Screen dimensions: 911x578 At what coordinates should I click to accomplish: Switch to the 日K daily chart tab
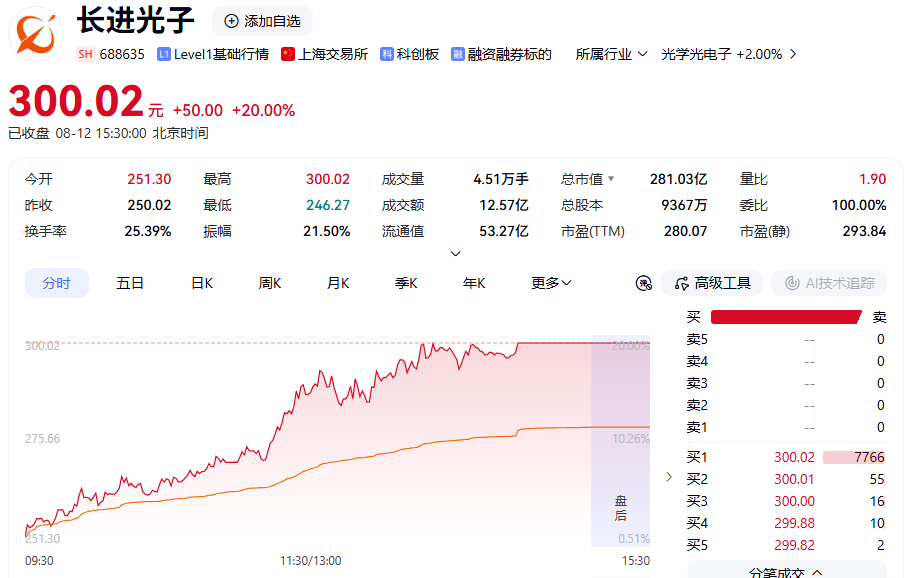coord(202,283)
